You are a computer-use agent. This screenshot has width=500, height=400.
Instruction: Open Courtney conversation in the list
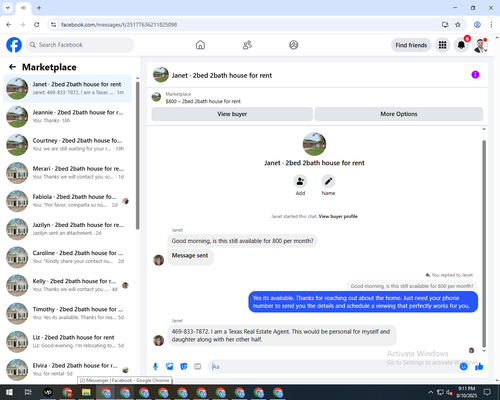coord(67,145)
